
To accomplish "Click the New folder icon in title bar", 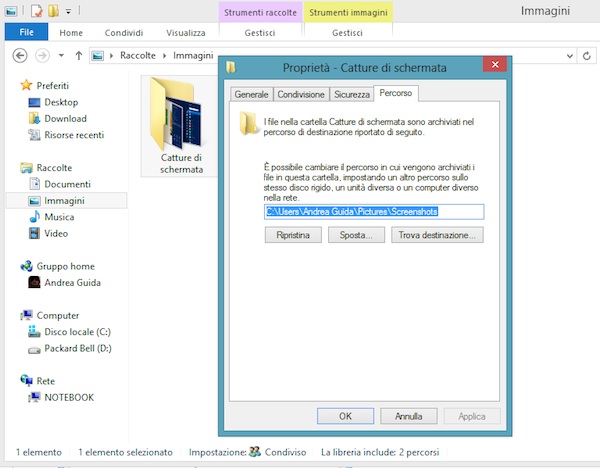I will coord(53,12).
